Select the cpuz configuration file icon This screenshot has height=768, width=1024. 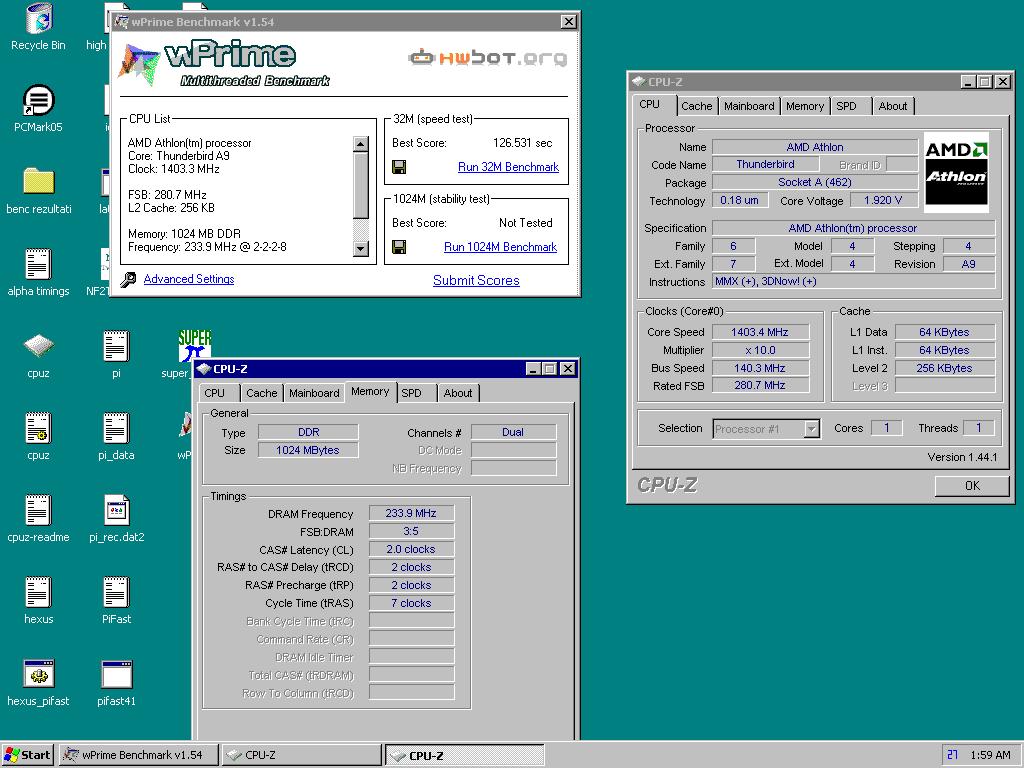pyautogui.click(x=39, y=428)
